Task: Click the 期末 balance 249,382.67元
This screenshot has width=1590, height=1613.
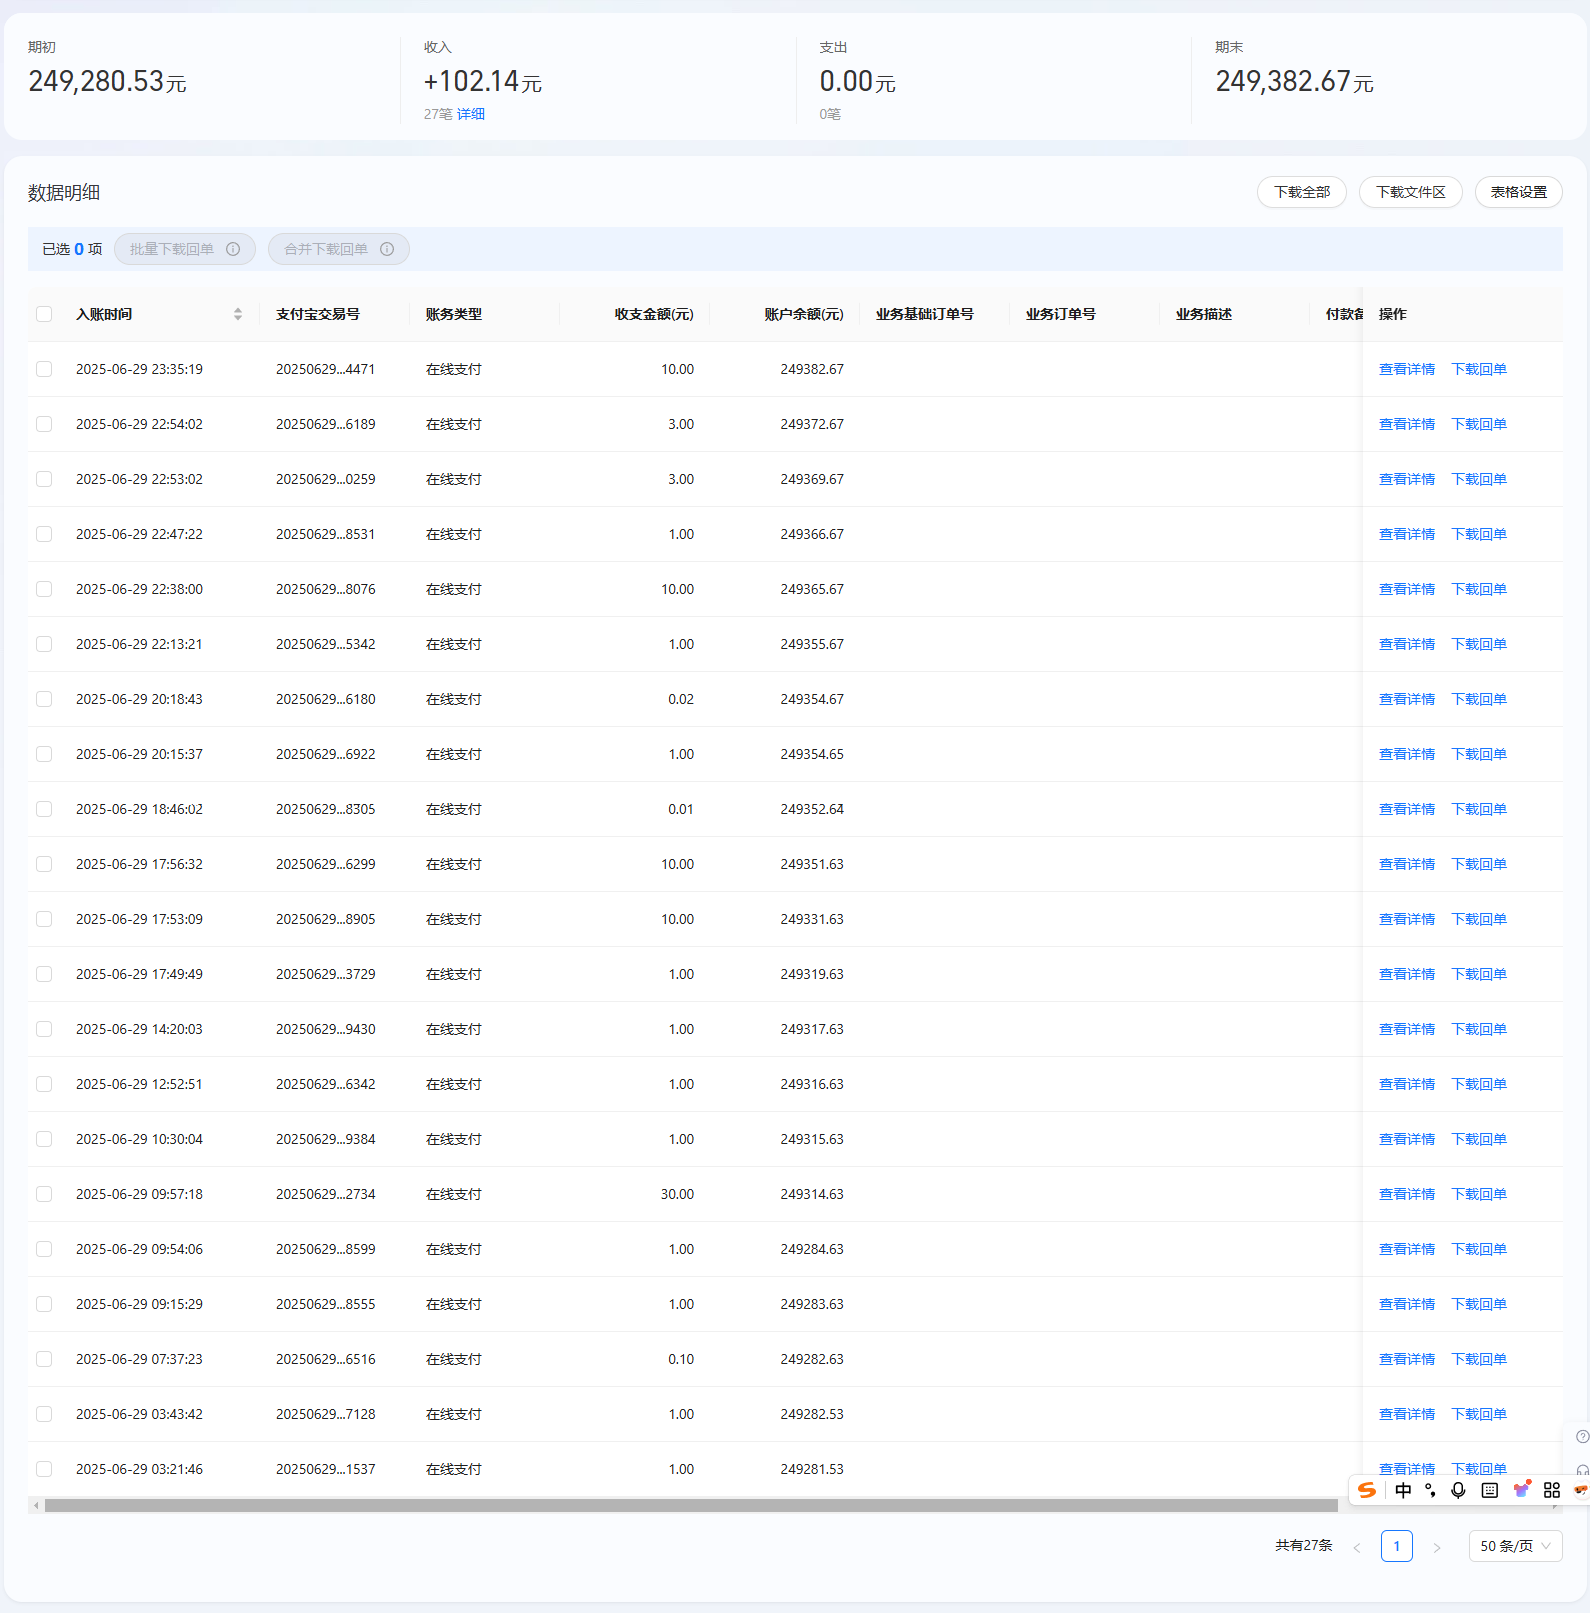Action: click(x=1294, y=81)
